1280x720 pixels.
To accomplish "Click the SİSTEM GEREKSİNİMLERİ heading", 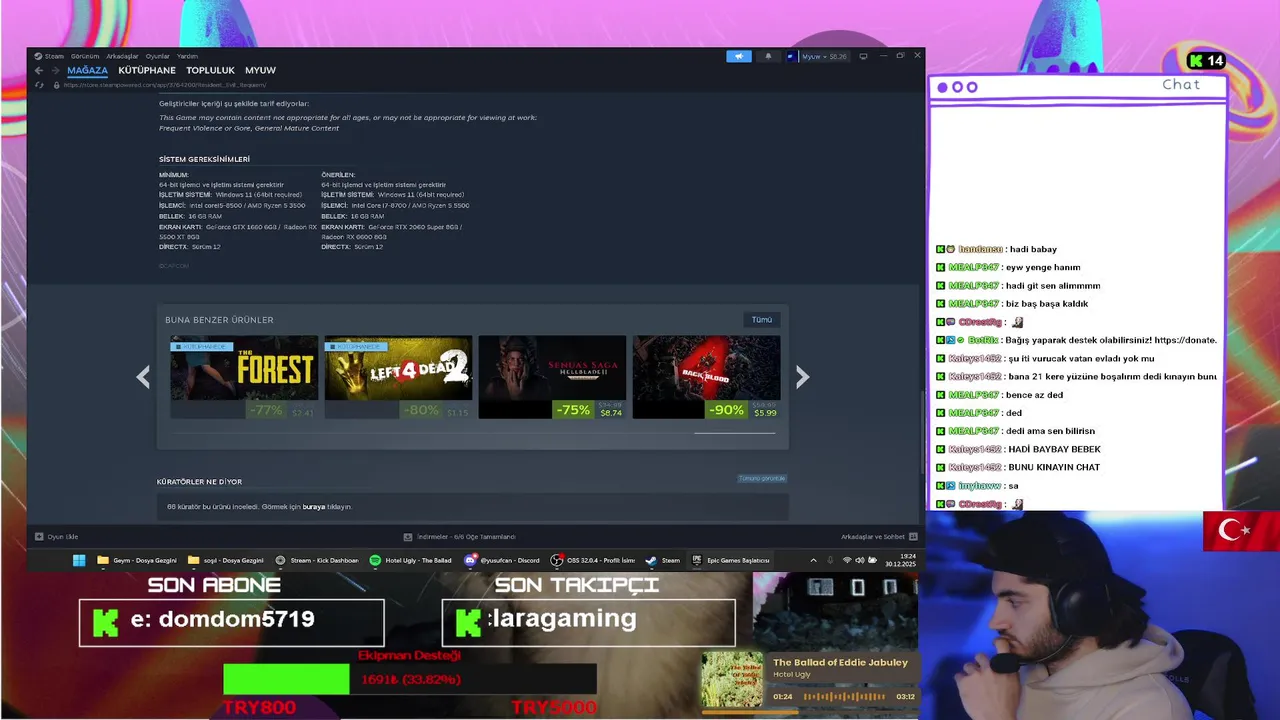I will click(x=204, y=159).
